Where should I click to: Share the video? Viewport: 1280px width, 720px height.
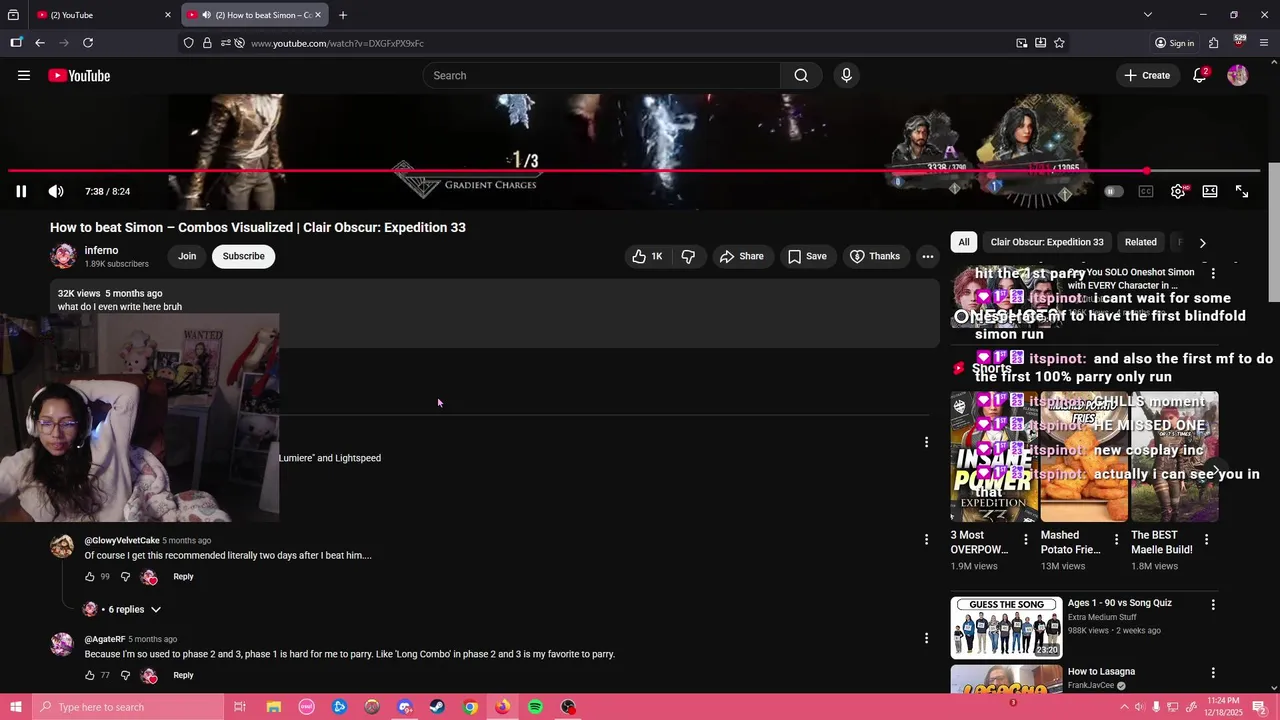pos(741,256)
